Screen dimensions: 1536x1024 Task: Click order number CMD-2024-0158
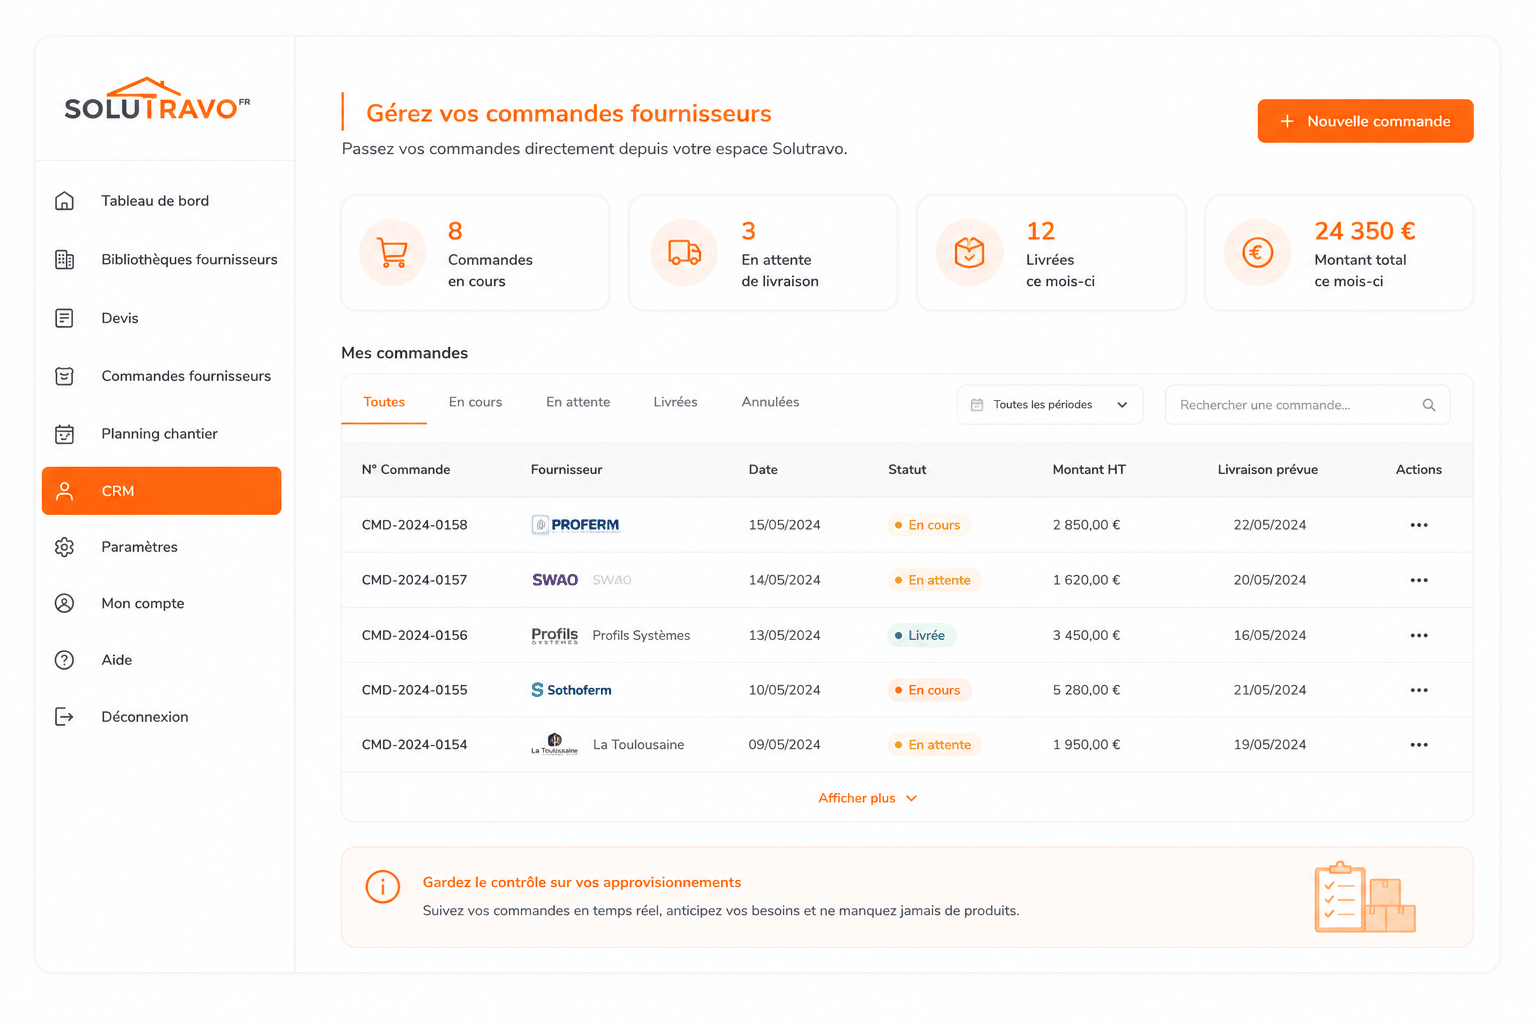[414, 525]
